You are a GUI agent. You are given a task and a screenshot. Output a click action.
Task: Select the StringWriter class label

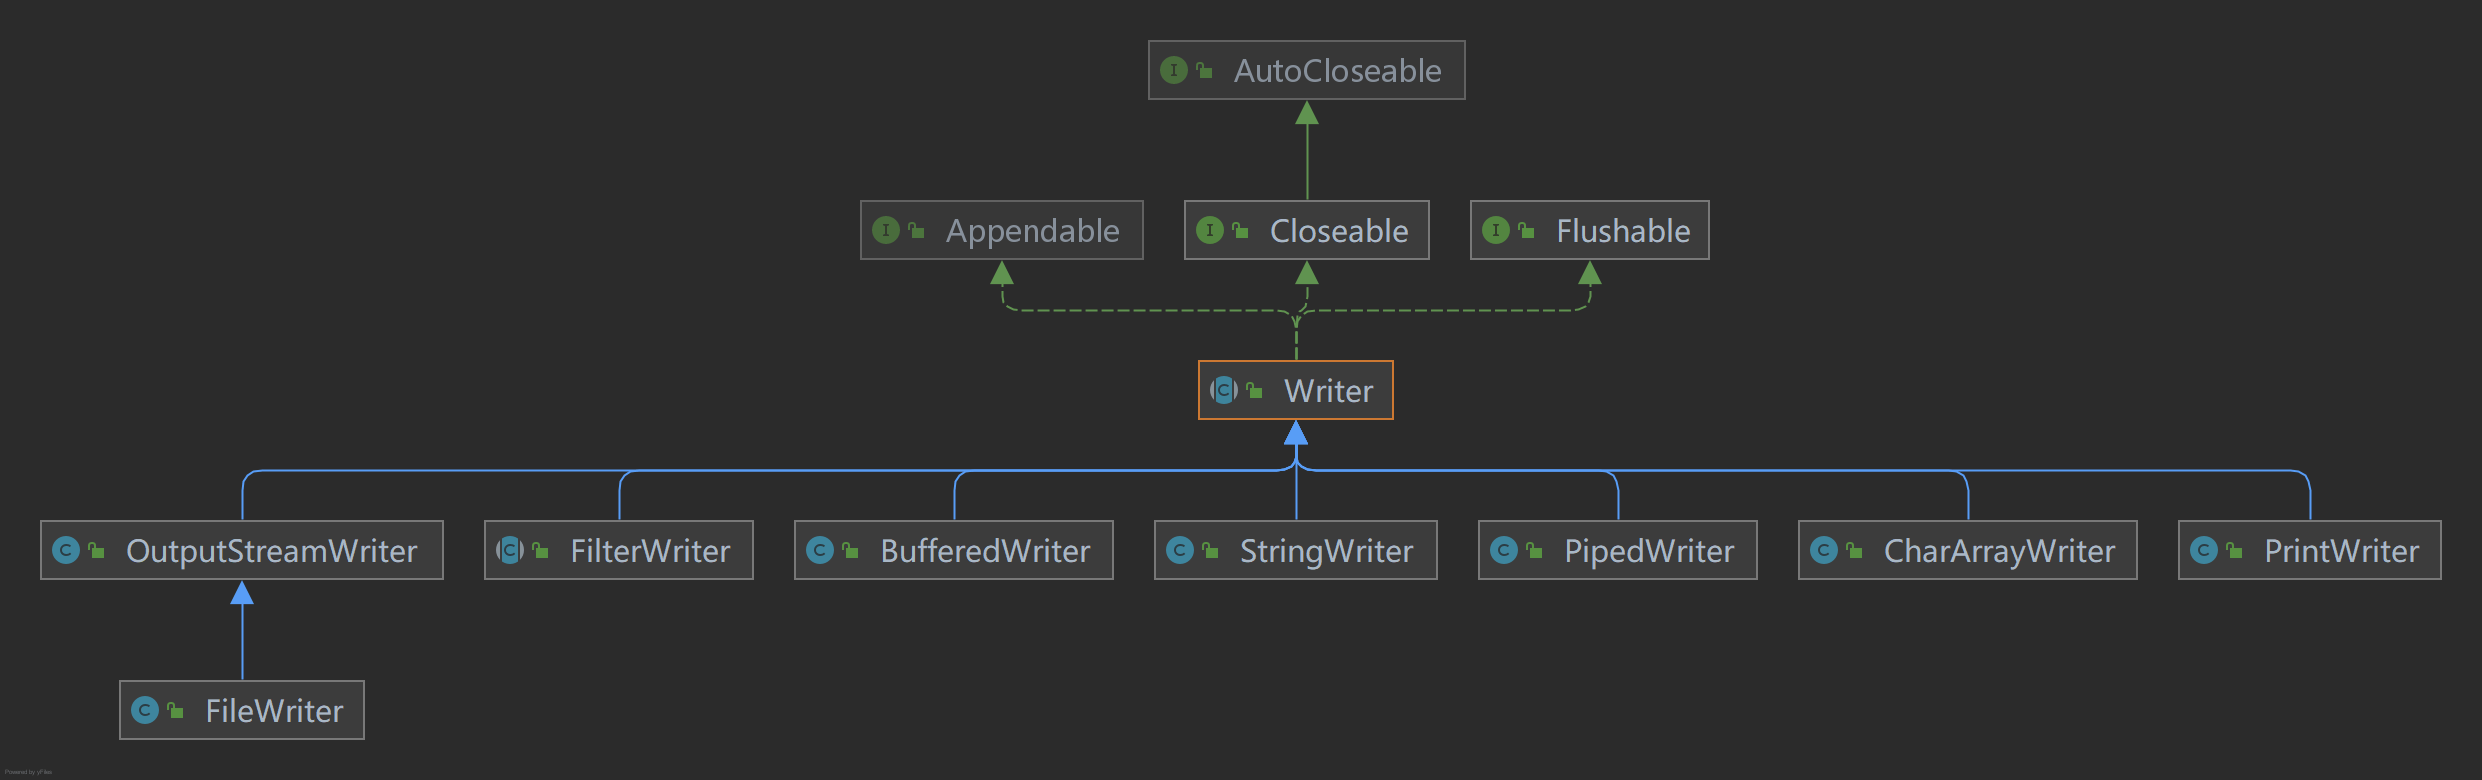(x=1326, y=551)
